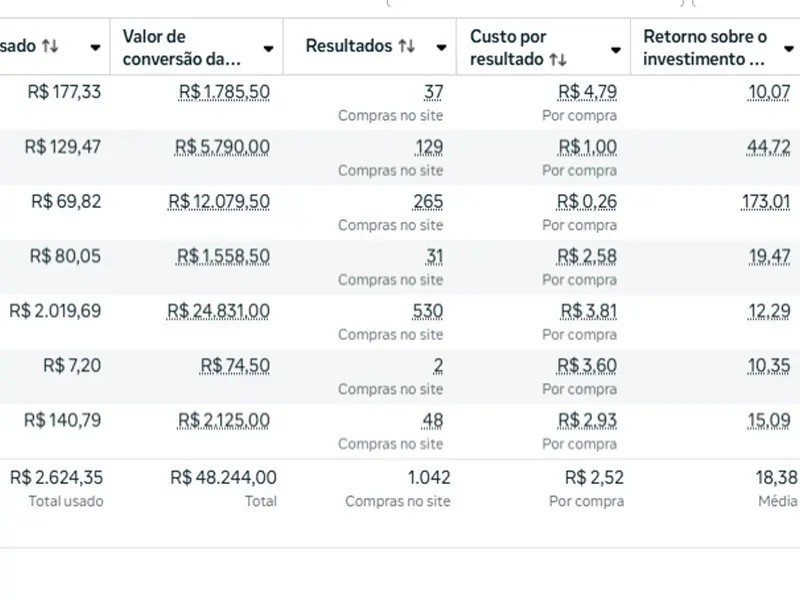This screenshot has height=600, width=800.
Task: Click the R$ 74,50 conversion value
Action: [x=235, y=366]
